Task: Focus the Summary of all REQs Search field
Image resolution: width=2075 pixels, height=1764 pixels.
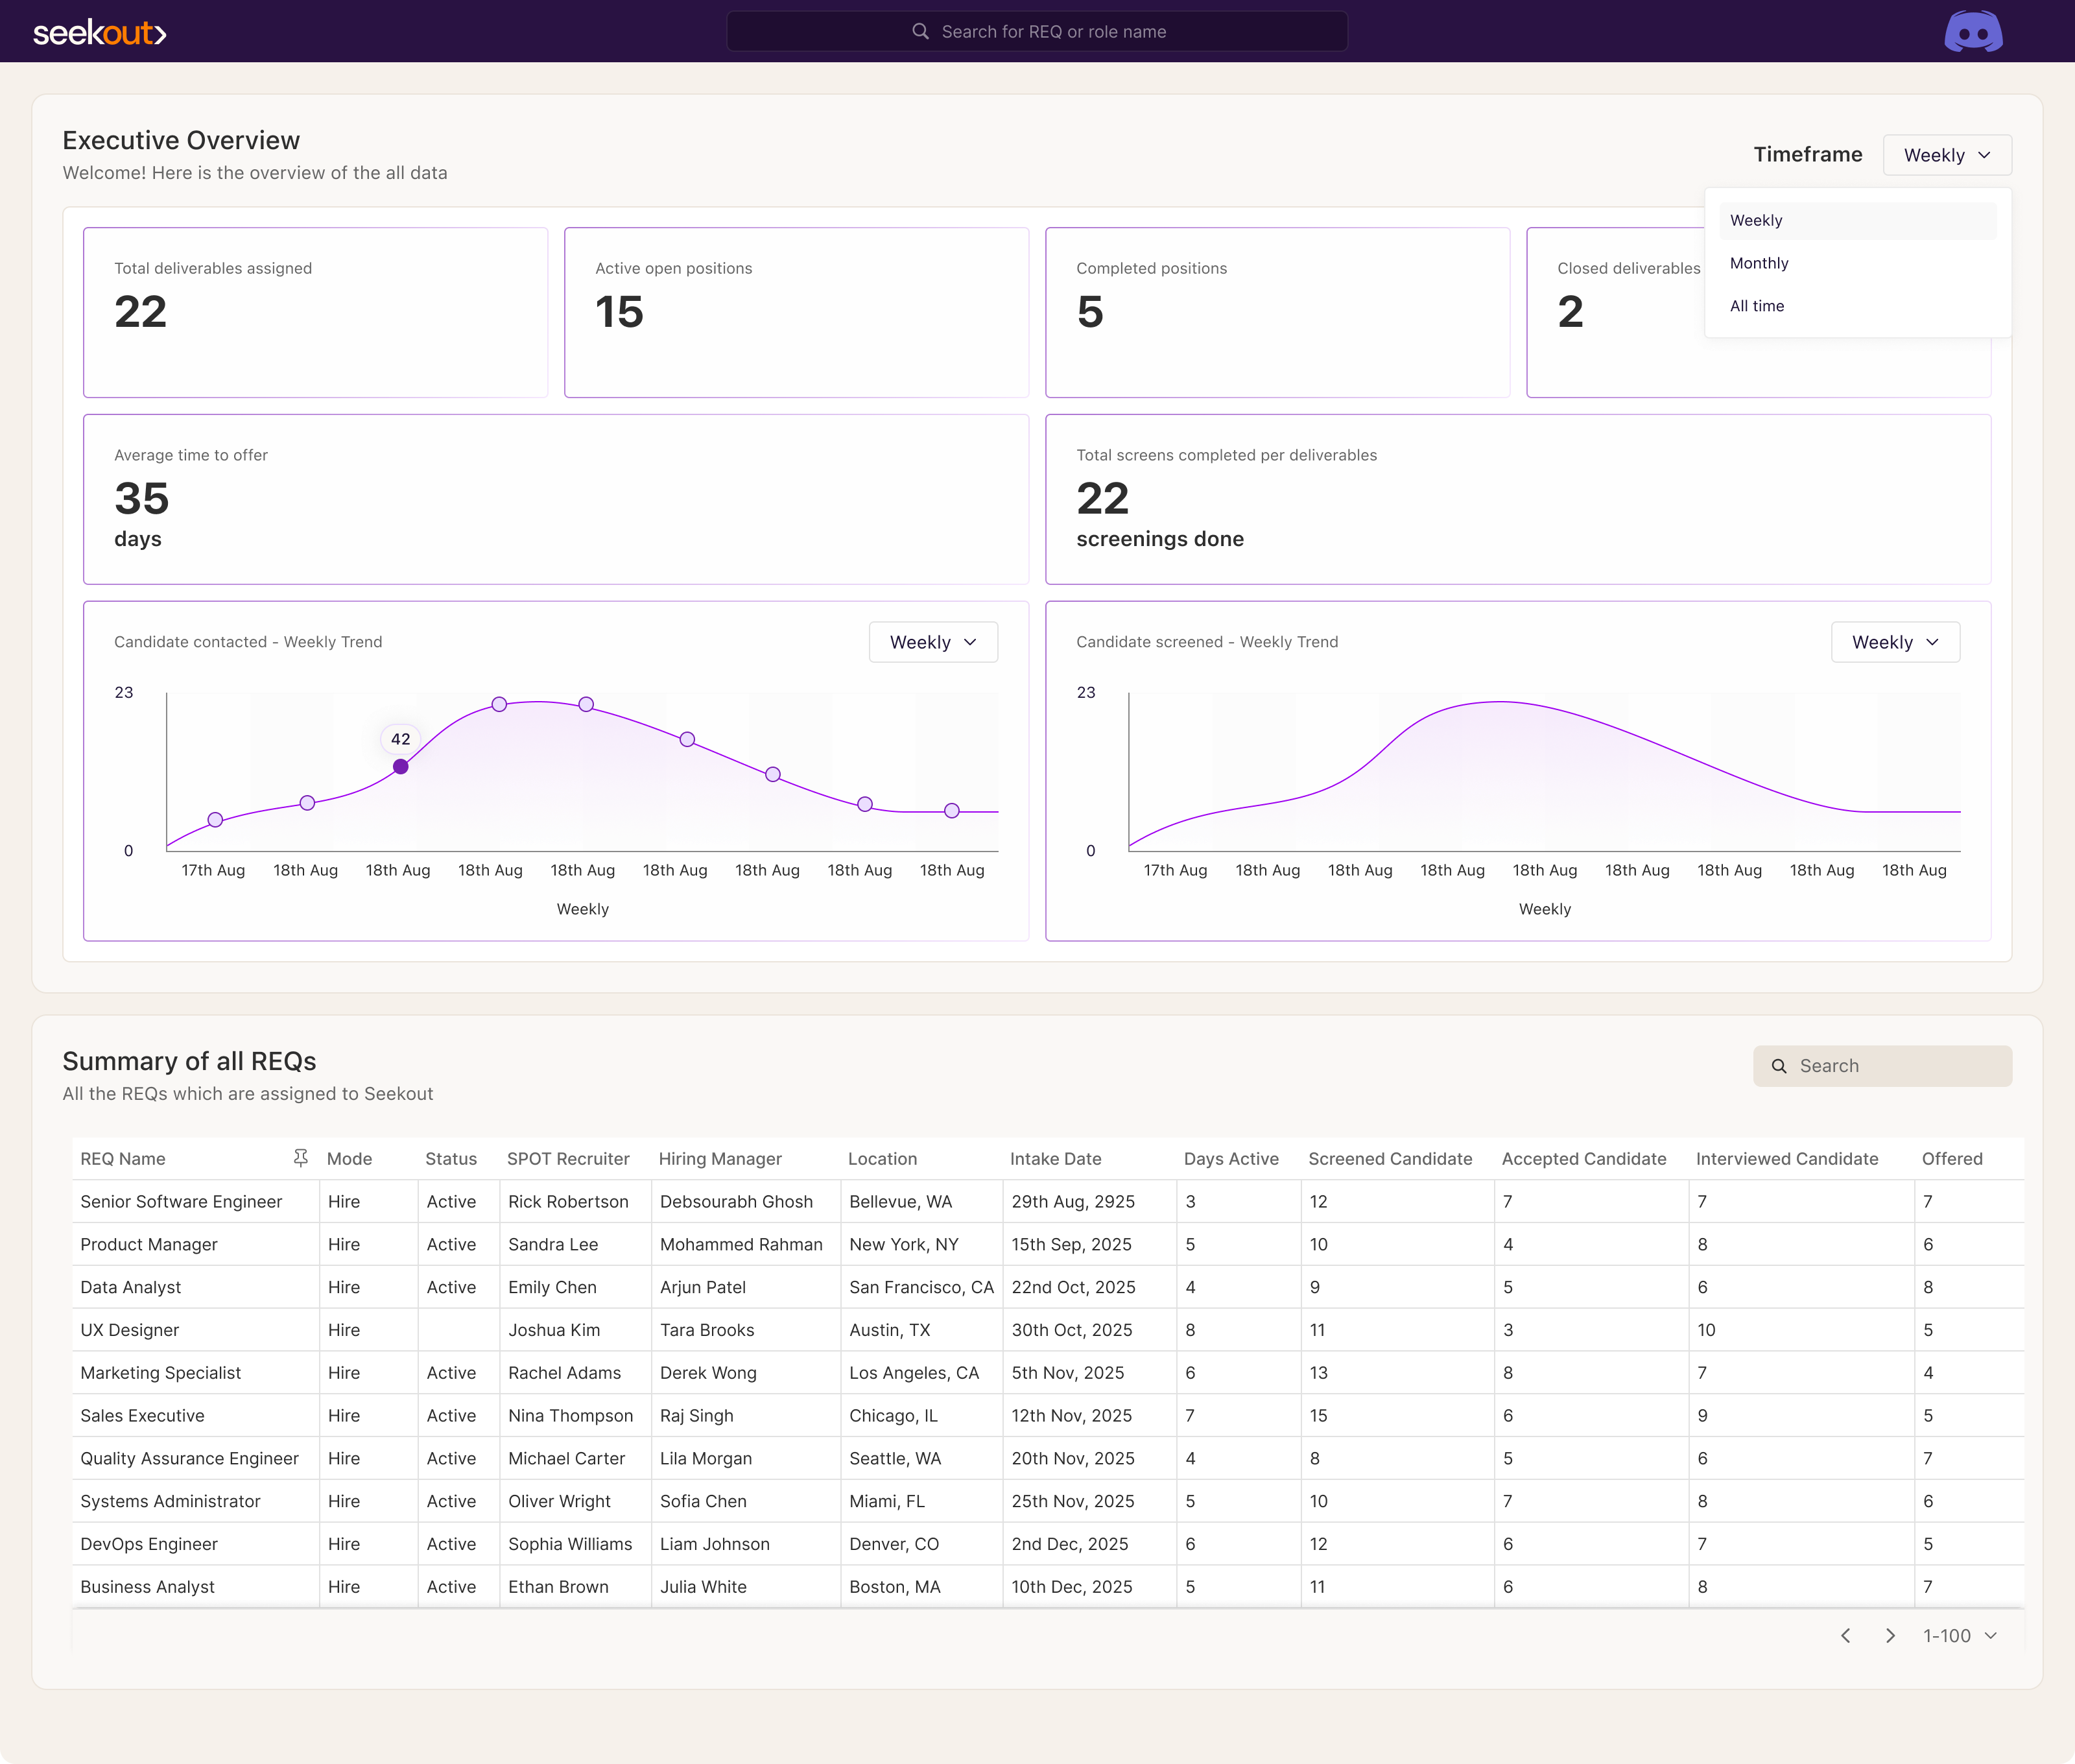Action: pos(1882,1066)
